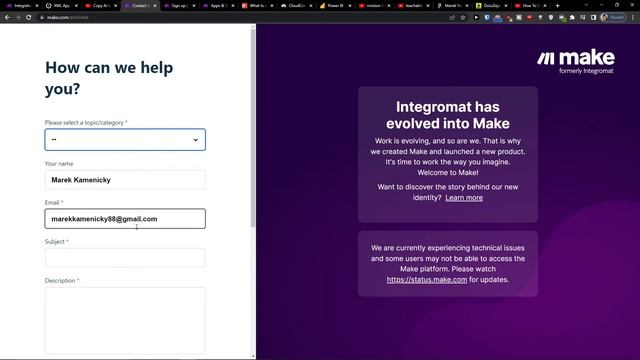Image resolution: width=640 pixels, height=360 pixels.
Task: Add a new browser tab
Action: tap(558, 6)
